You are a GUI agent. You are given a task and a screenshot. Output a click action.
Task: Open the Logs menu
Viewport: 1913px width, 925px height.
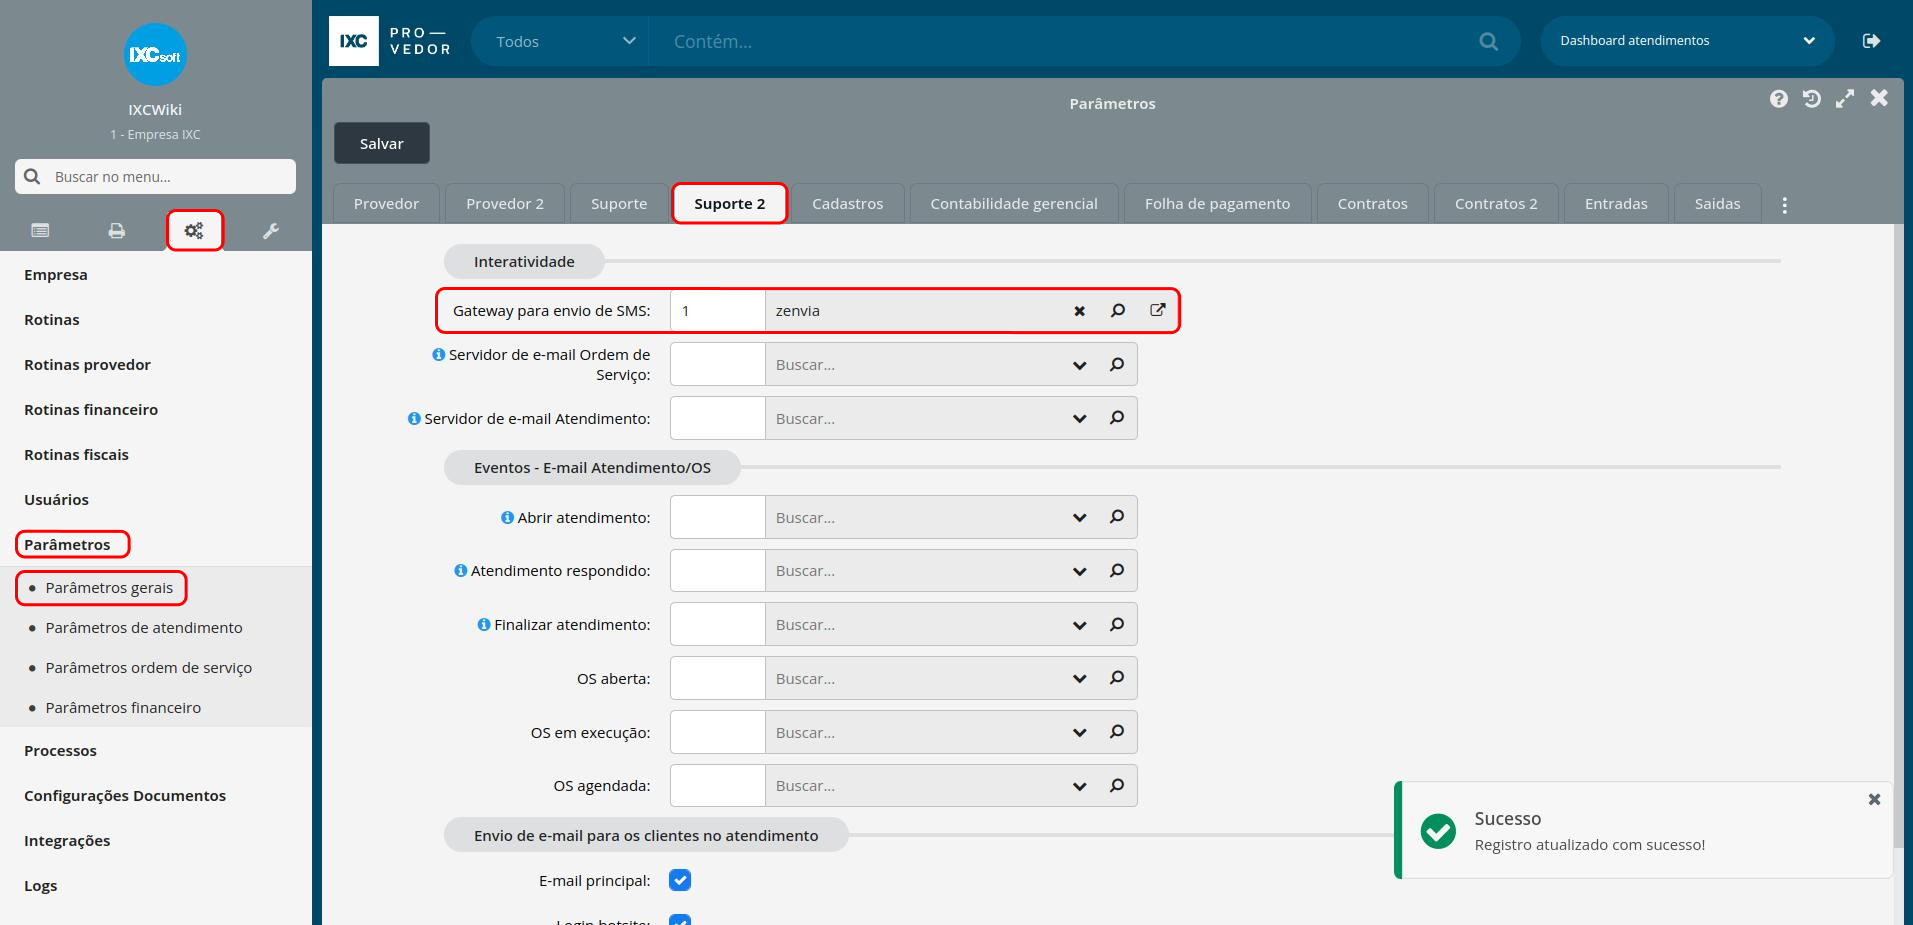[x=40, y=886]
